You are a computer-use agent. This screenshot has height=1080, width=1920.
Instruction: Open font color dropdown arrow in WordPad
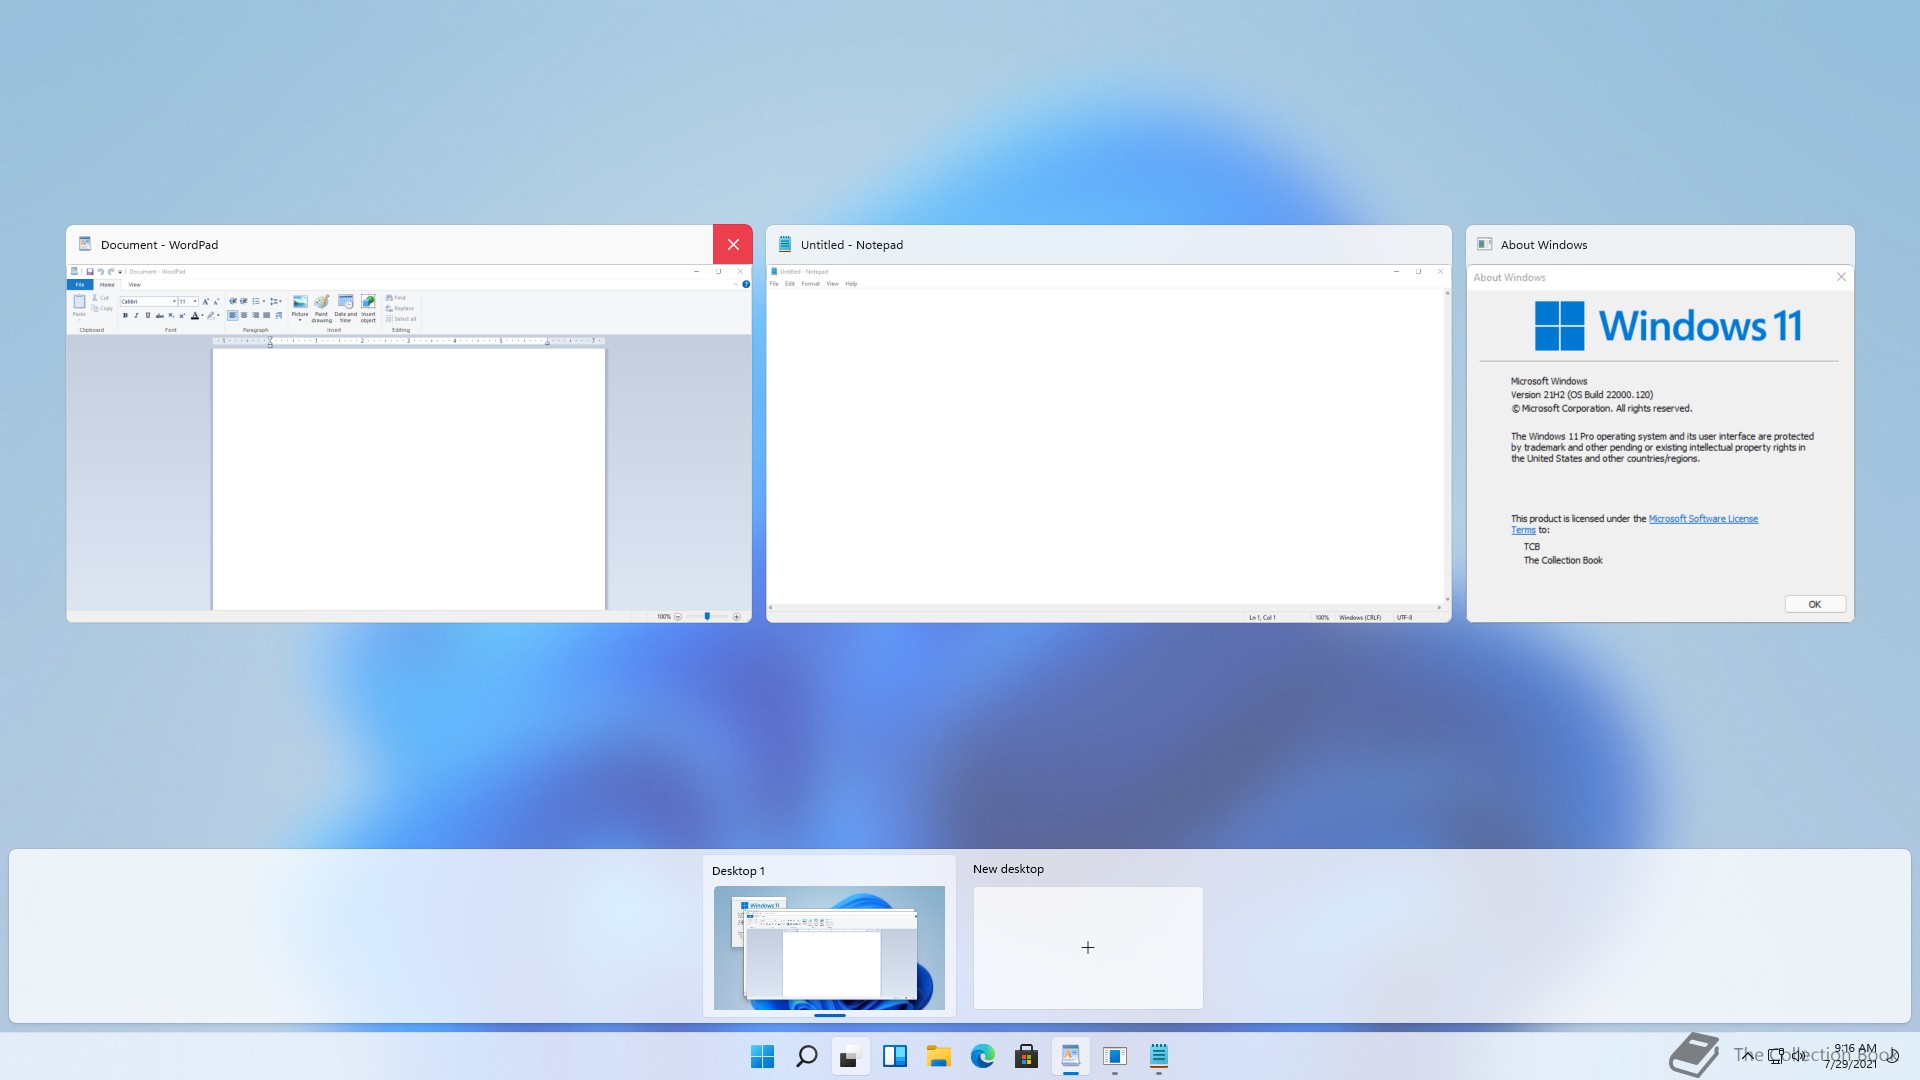tap(202, 315)
